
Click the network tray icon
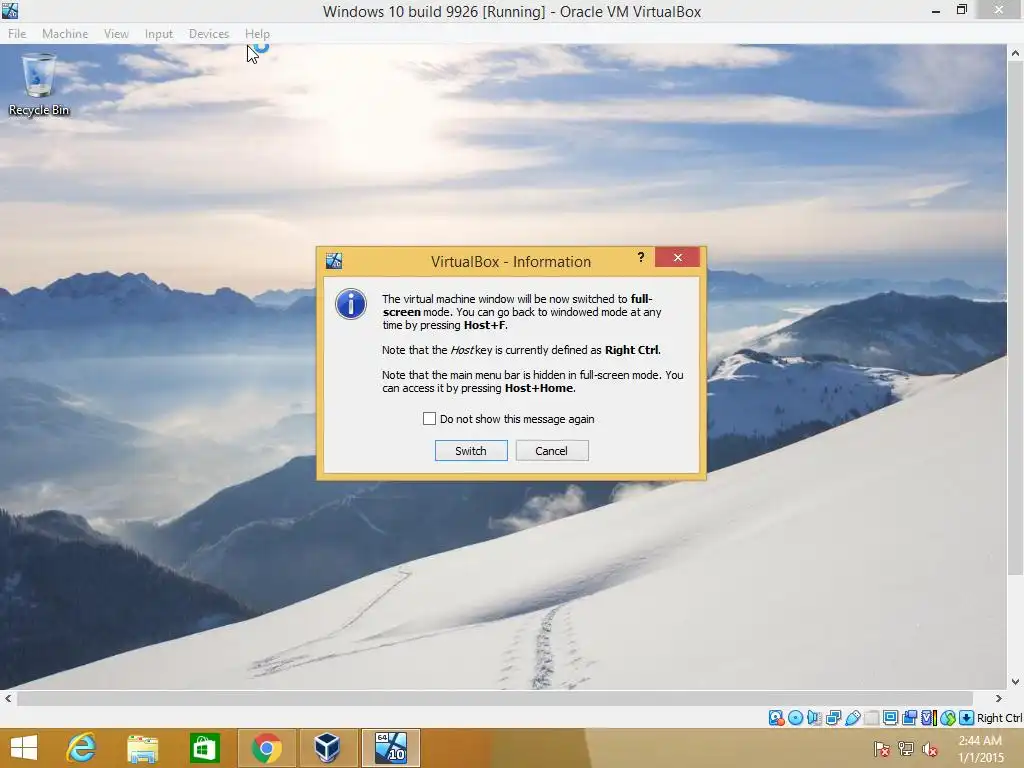(x=906, y=748)
